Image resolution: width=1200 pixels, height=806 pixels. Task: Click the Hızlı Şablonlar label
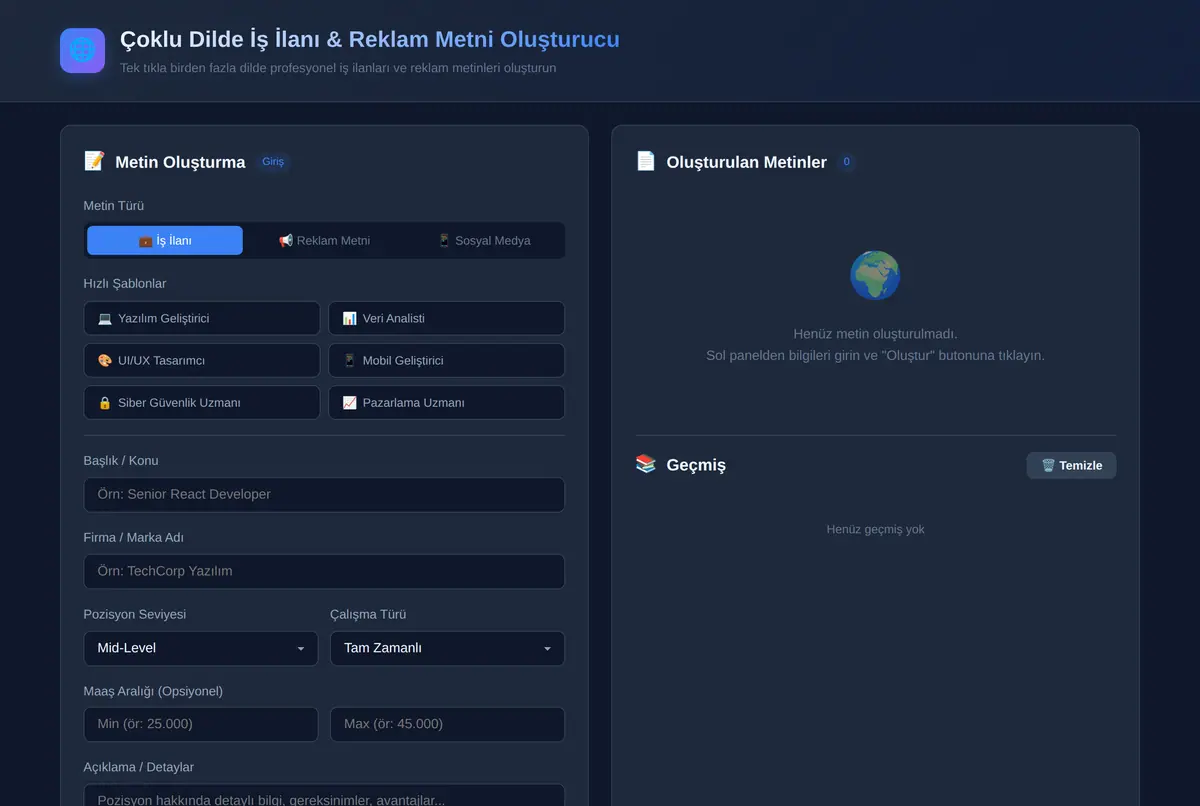[x=125, y=283]
